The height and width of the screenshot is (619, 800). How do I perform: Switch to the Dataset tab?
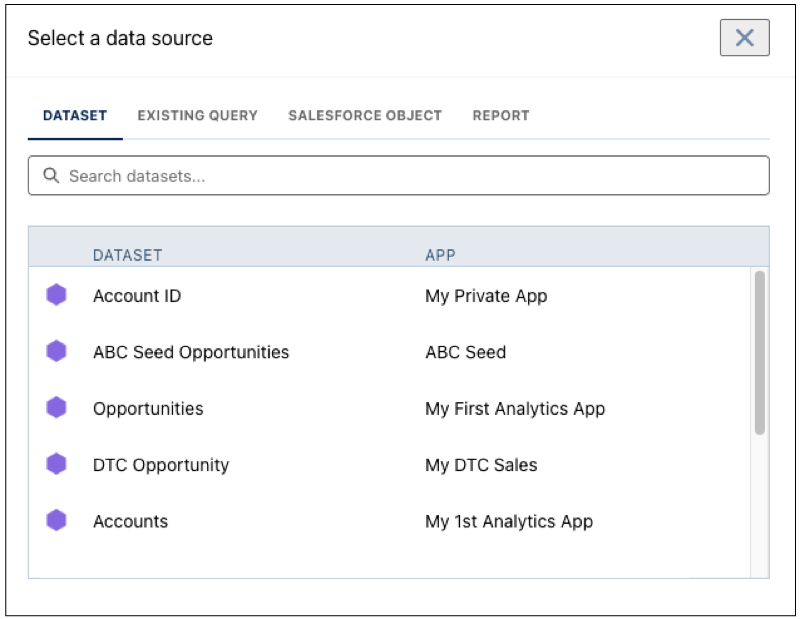pos(75,115)
